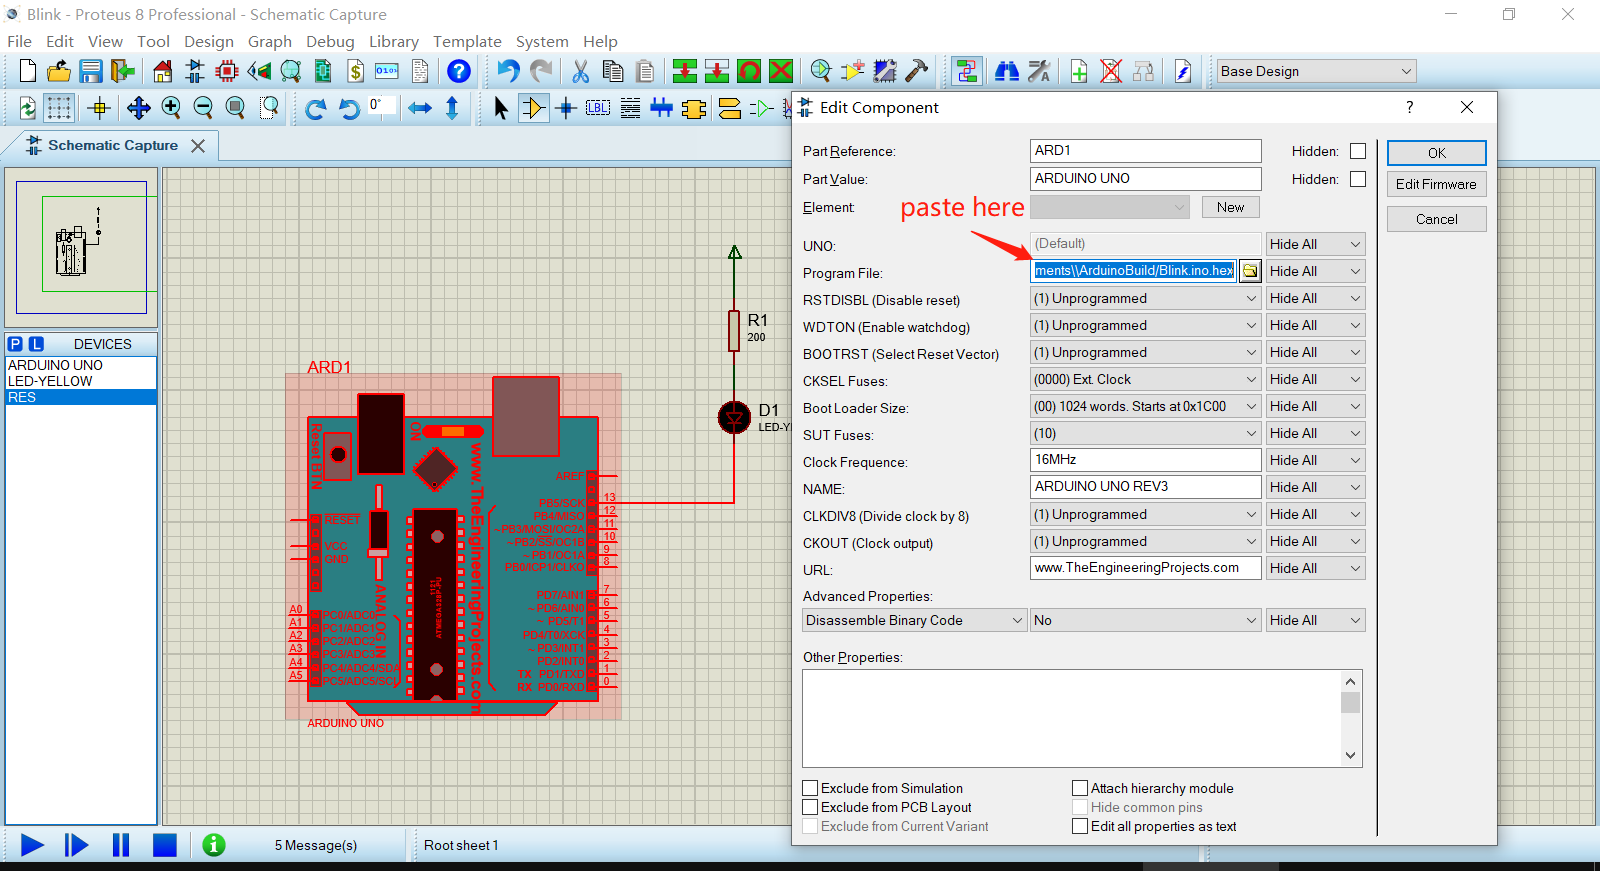Image resolution: width=1600 pixels, height=871 pixels.
Task: Select the Component mode tool icon
Action: (x=534, y=108)
